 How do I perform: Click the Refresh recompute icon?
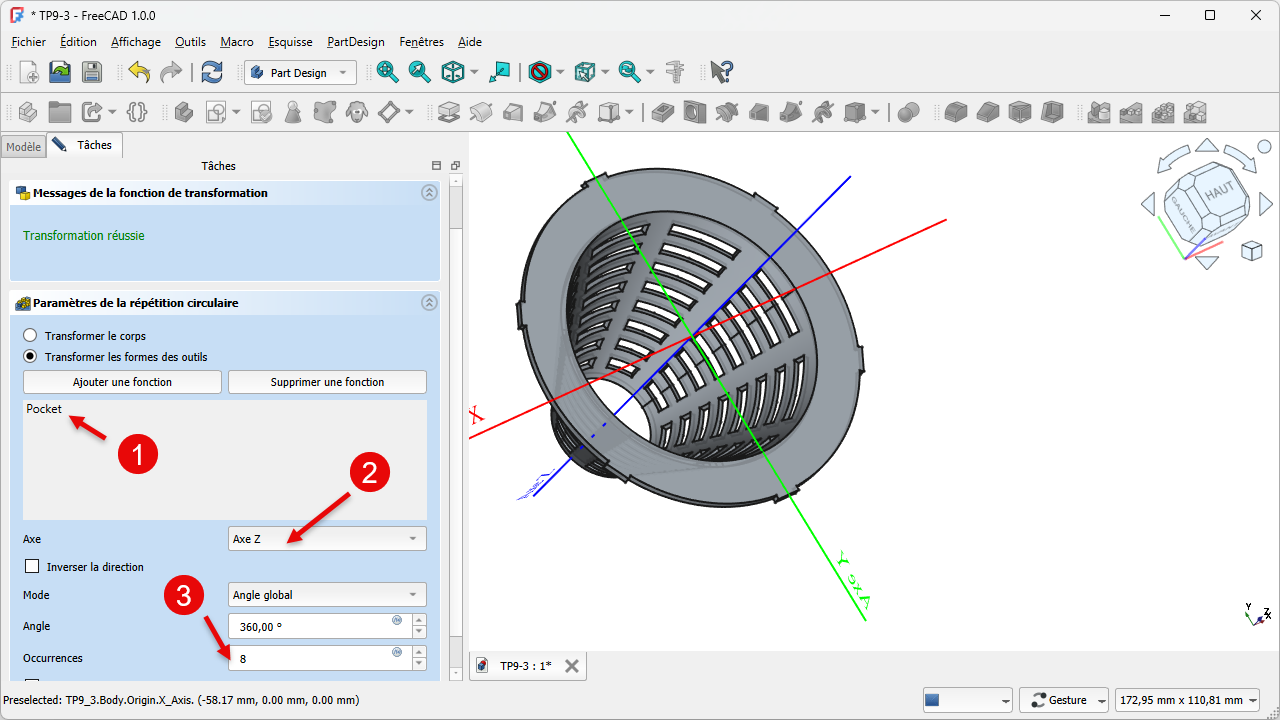point(212,72)
